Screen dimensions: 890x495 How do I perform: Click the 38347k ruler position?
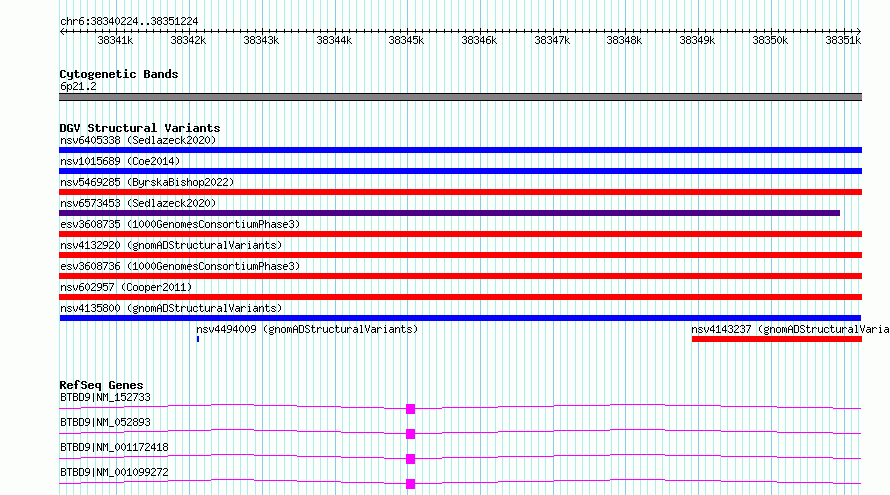[552, 40]
